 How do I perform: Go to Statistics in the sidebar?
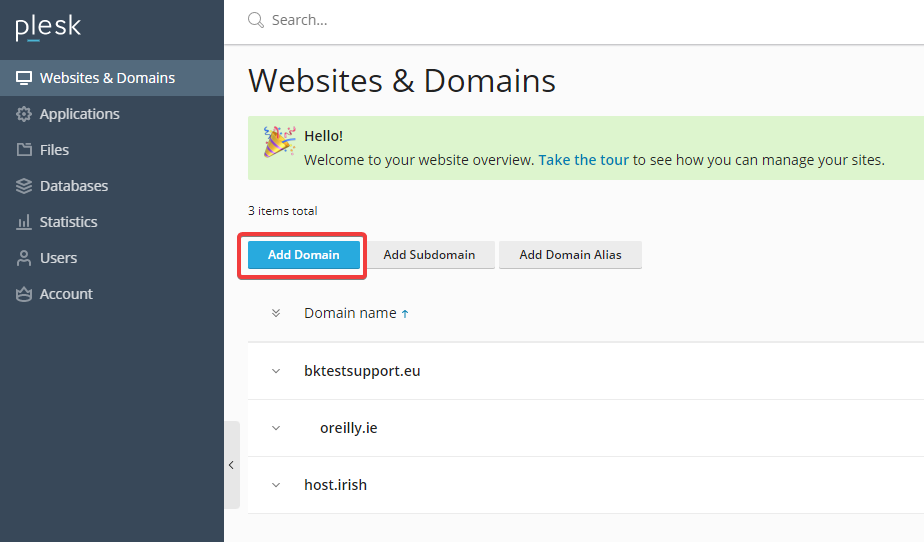click(68, 222)
